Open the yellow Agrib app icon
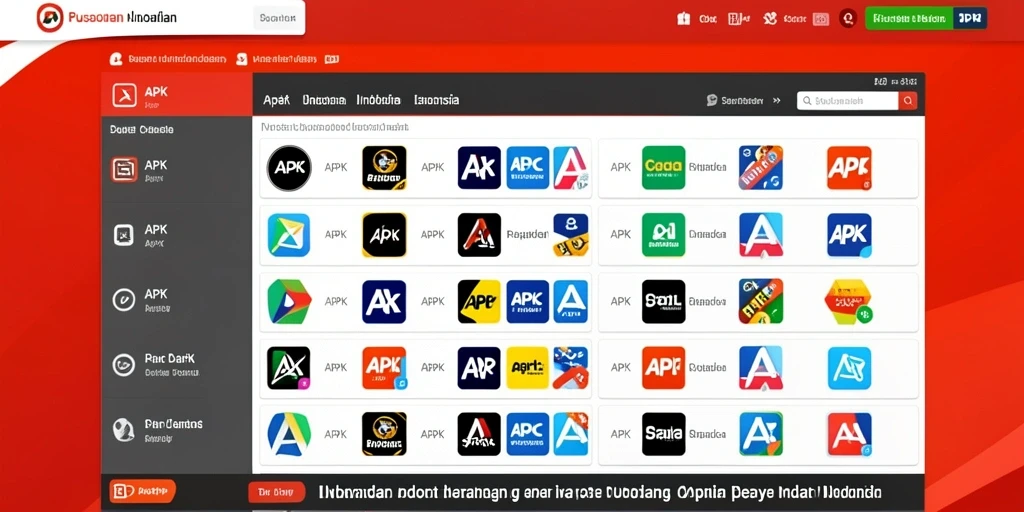1024x512 pixels. [x=528, y=368]
